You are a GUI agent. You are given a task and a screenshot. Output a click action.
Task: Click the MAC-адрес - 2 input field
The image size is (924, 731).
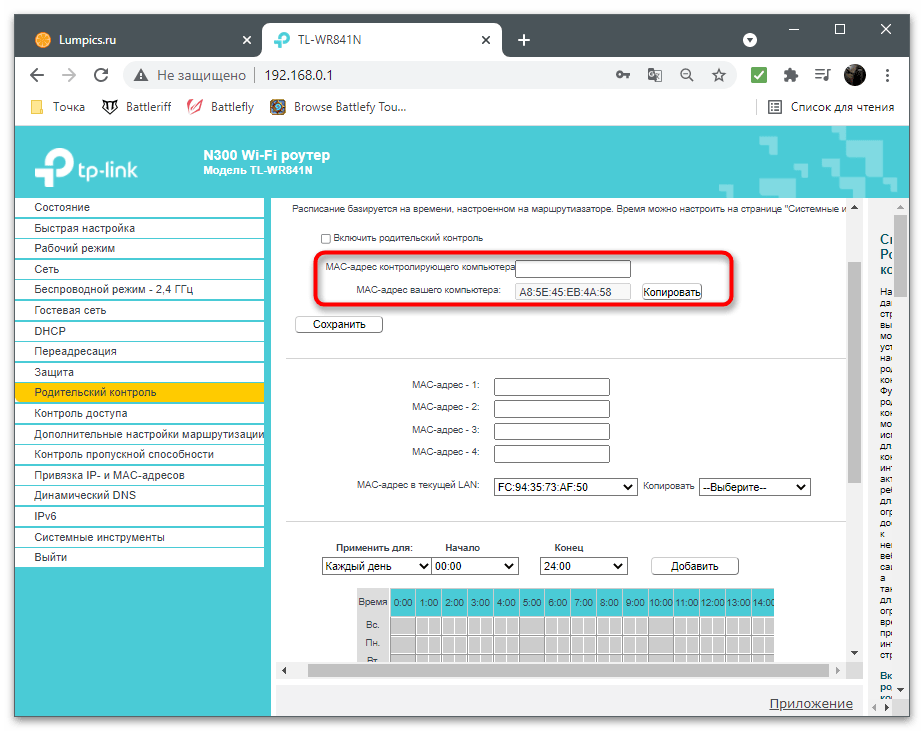pyautogui.click(x=552, y=409)
